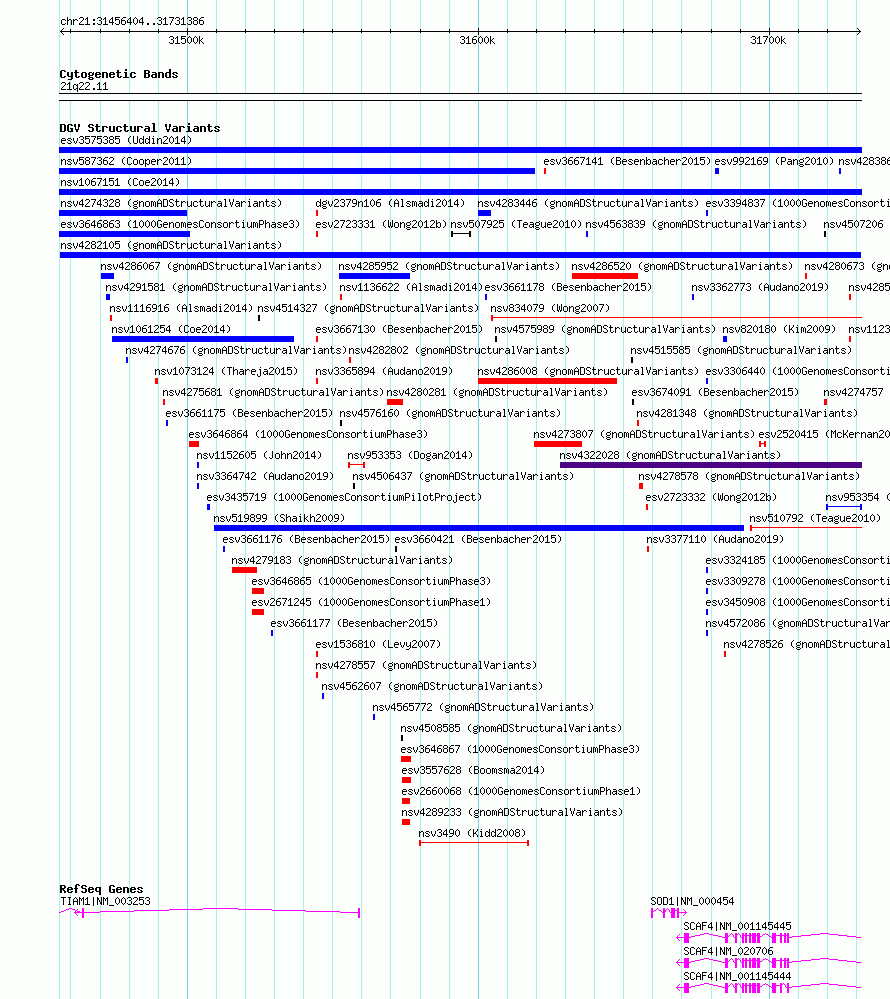Click the 31600k ruler position label
This screenshot has width=890, height=999.
point(477,40)
